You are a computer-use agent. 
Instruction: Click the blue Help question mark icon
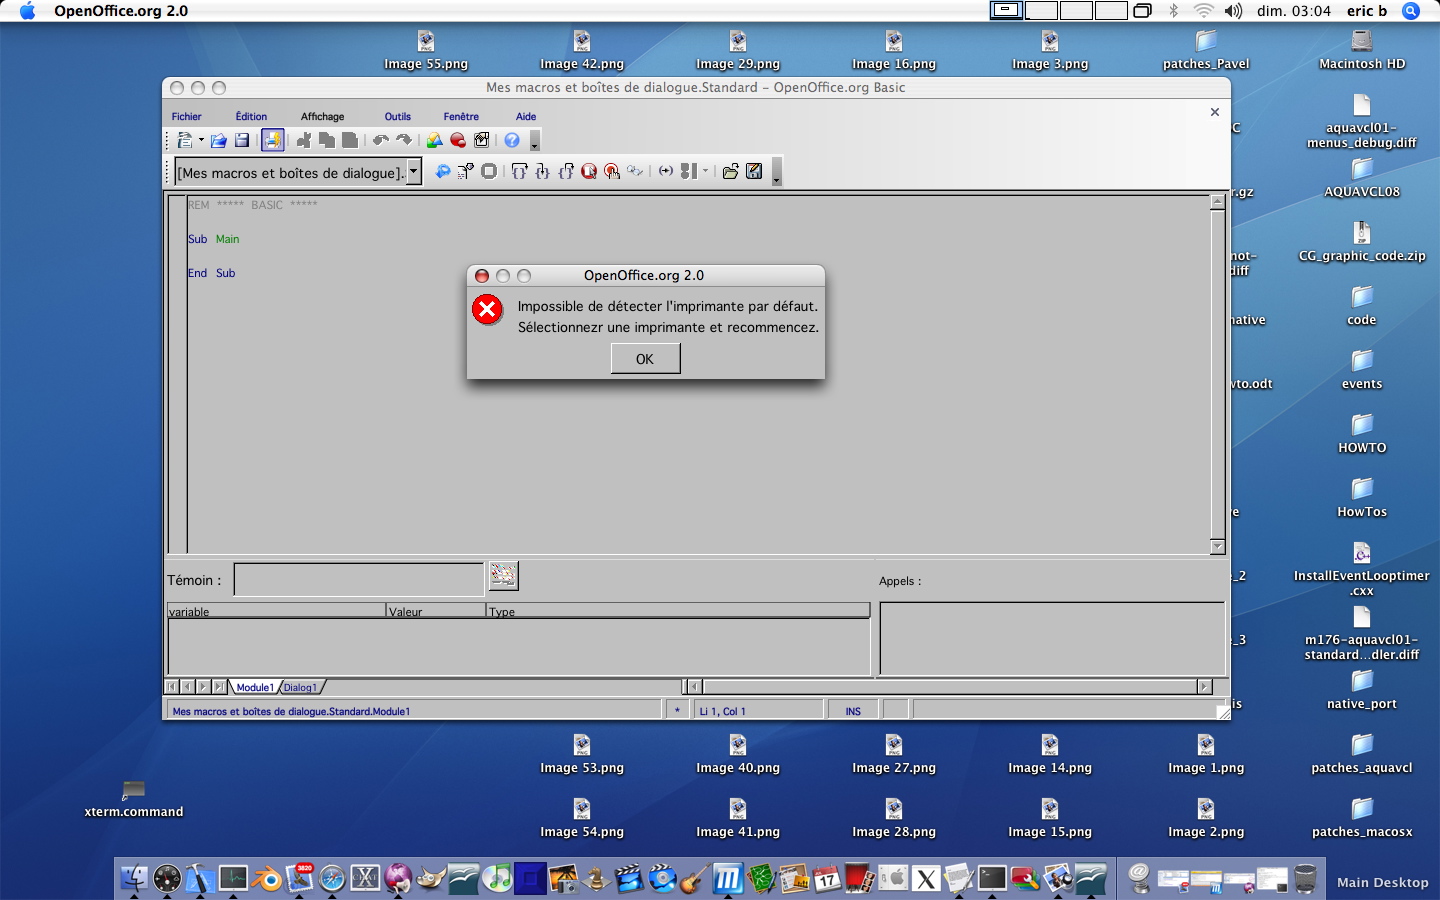point(512,141)
